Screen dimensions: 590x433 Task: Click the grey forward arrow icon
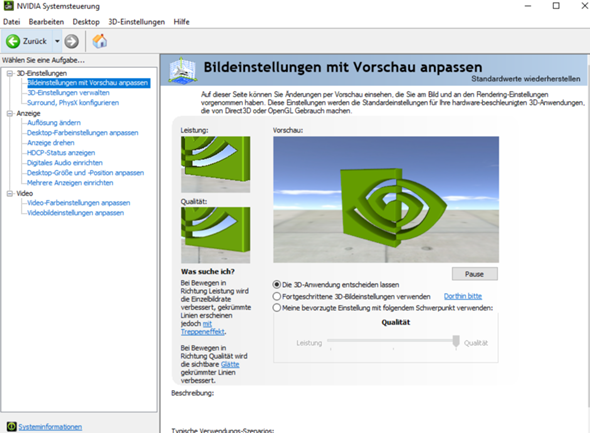click(71, 41)
